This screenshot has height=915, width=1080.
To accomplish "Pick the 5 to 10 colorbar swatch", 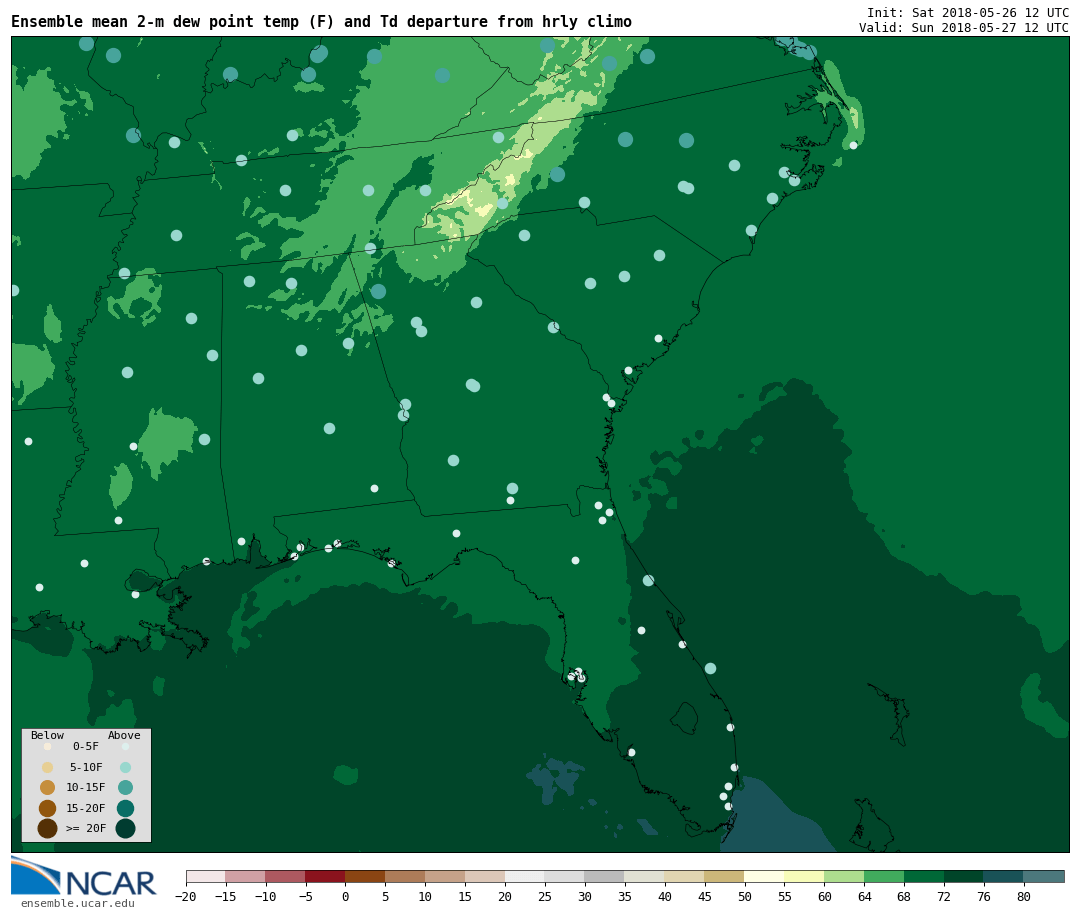I will pos(406,876).
